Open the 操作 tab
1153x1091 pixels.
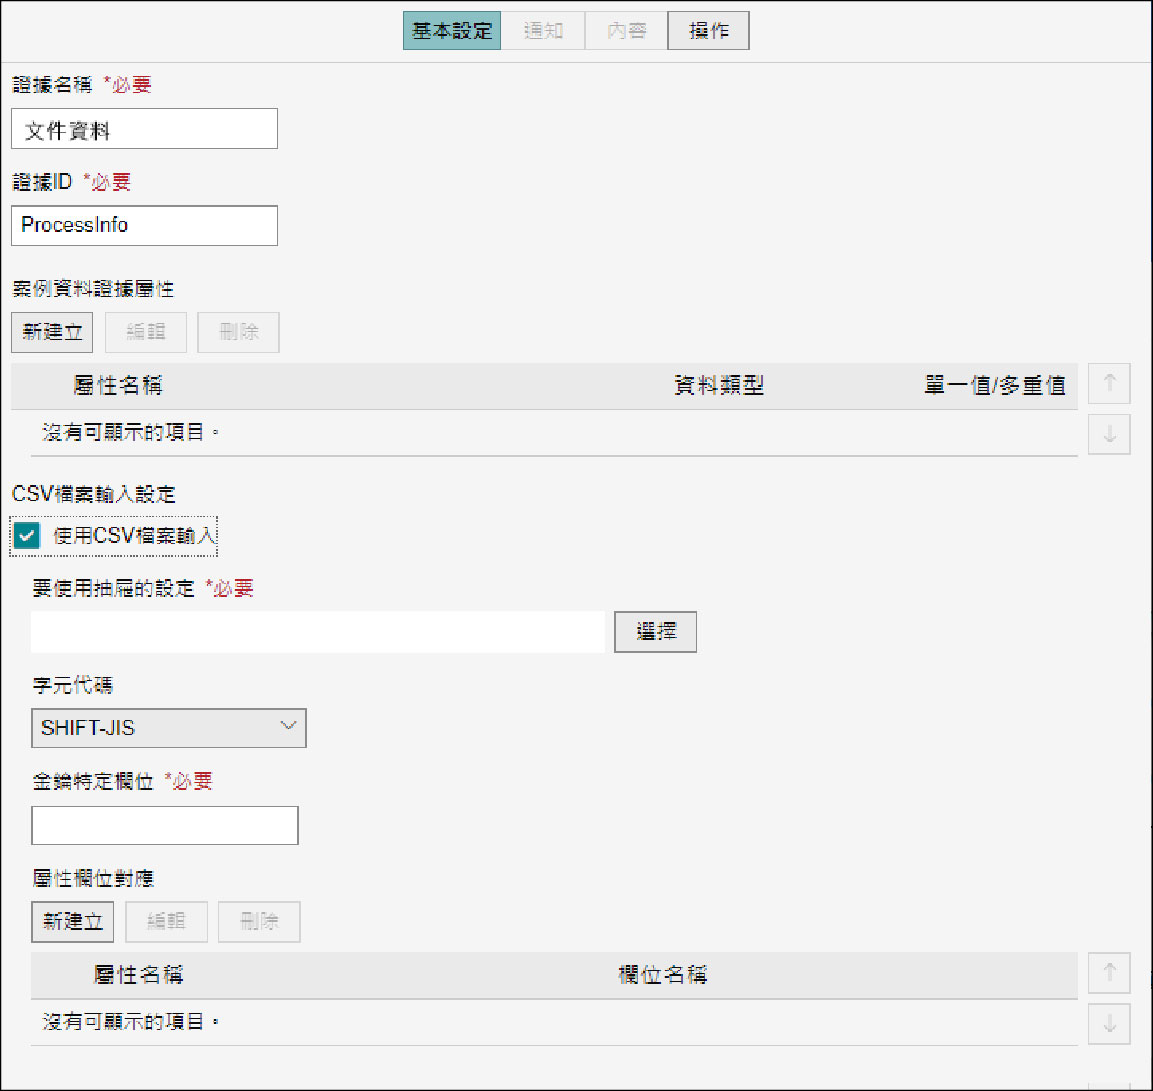[708, 31]
